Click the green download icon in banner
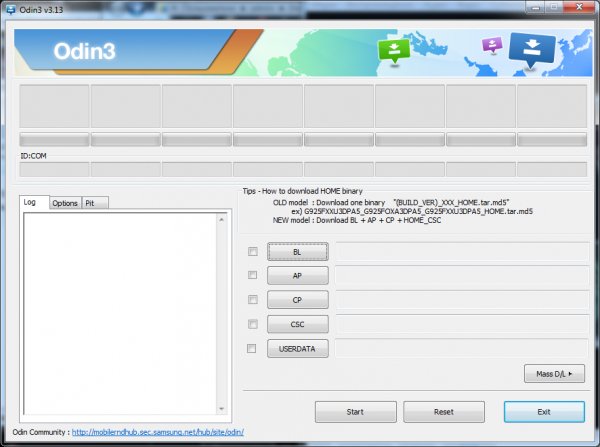The width and height of the screenshot is (600, 447). (394, 50)
